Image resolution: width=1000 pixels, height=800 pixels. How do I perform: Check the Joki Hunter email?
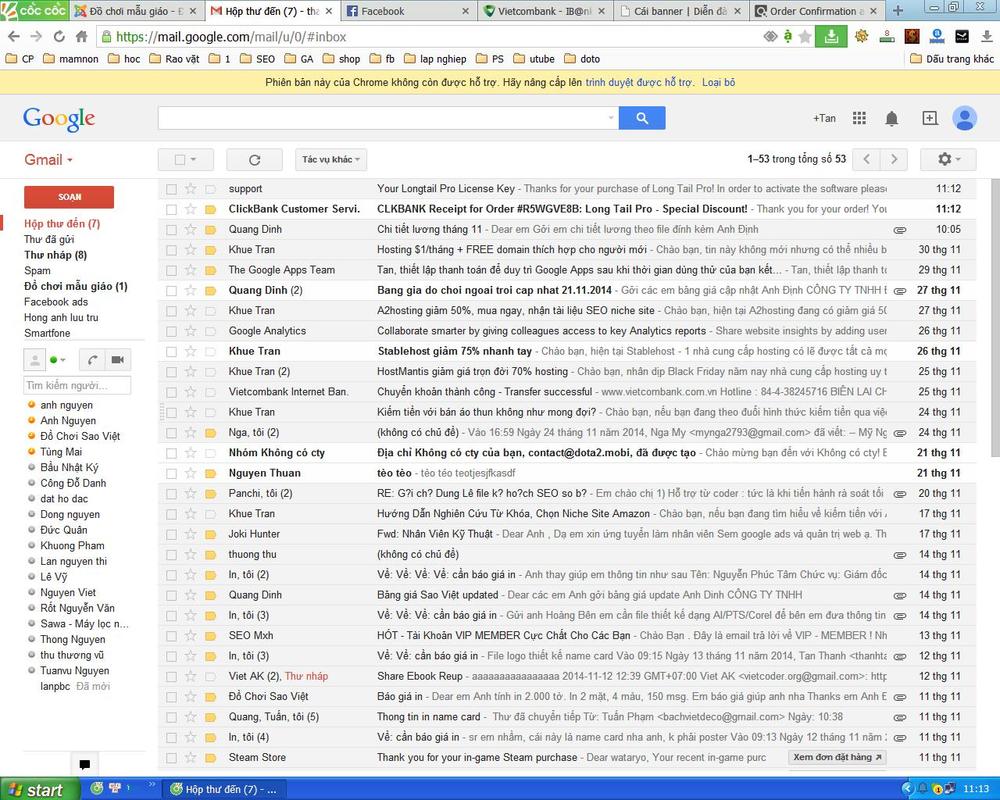point(171,535)
